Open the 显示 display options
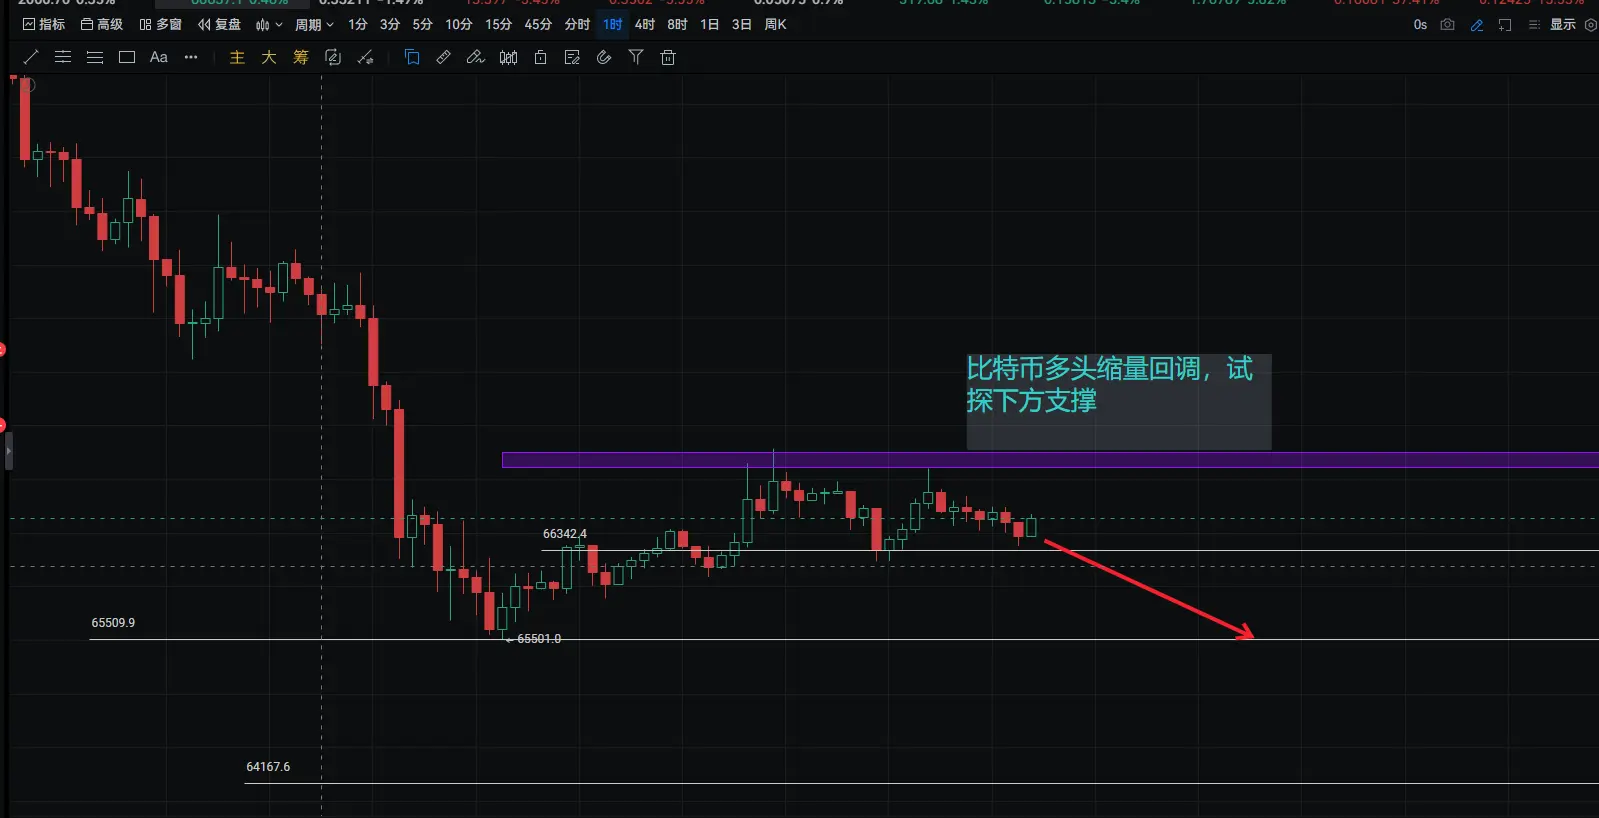The width and height of the screenshot is (1599, 818). tap(1553, 24)
